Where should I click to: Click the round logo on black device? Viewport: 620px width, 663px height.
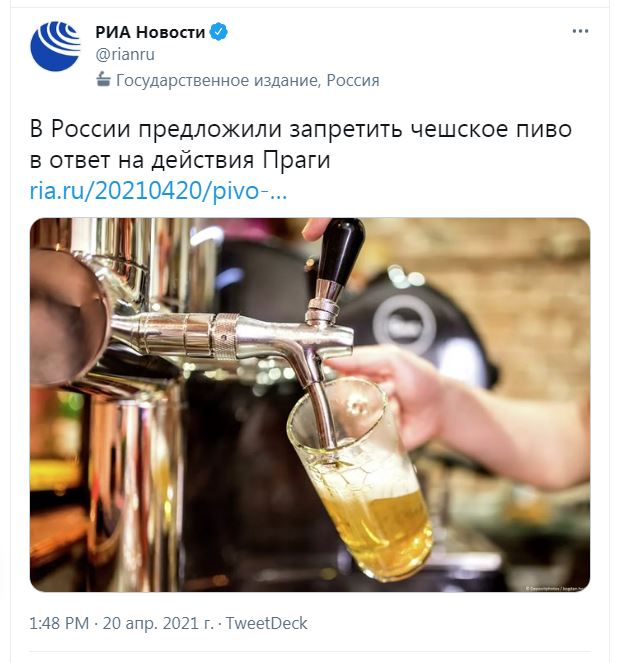[x=403, y=324]
